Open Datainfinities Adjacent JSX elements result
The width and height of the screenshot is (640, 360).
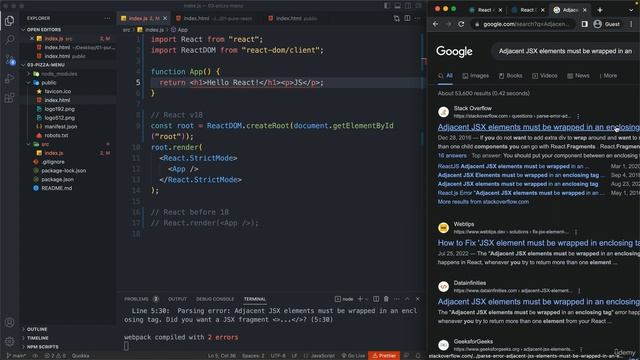click(538, 302)
